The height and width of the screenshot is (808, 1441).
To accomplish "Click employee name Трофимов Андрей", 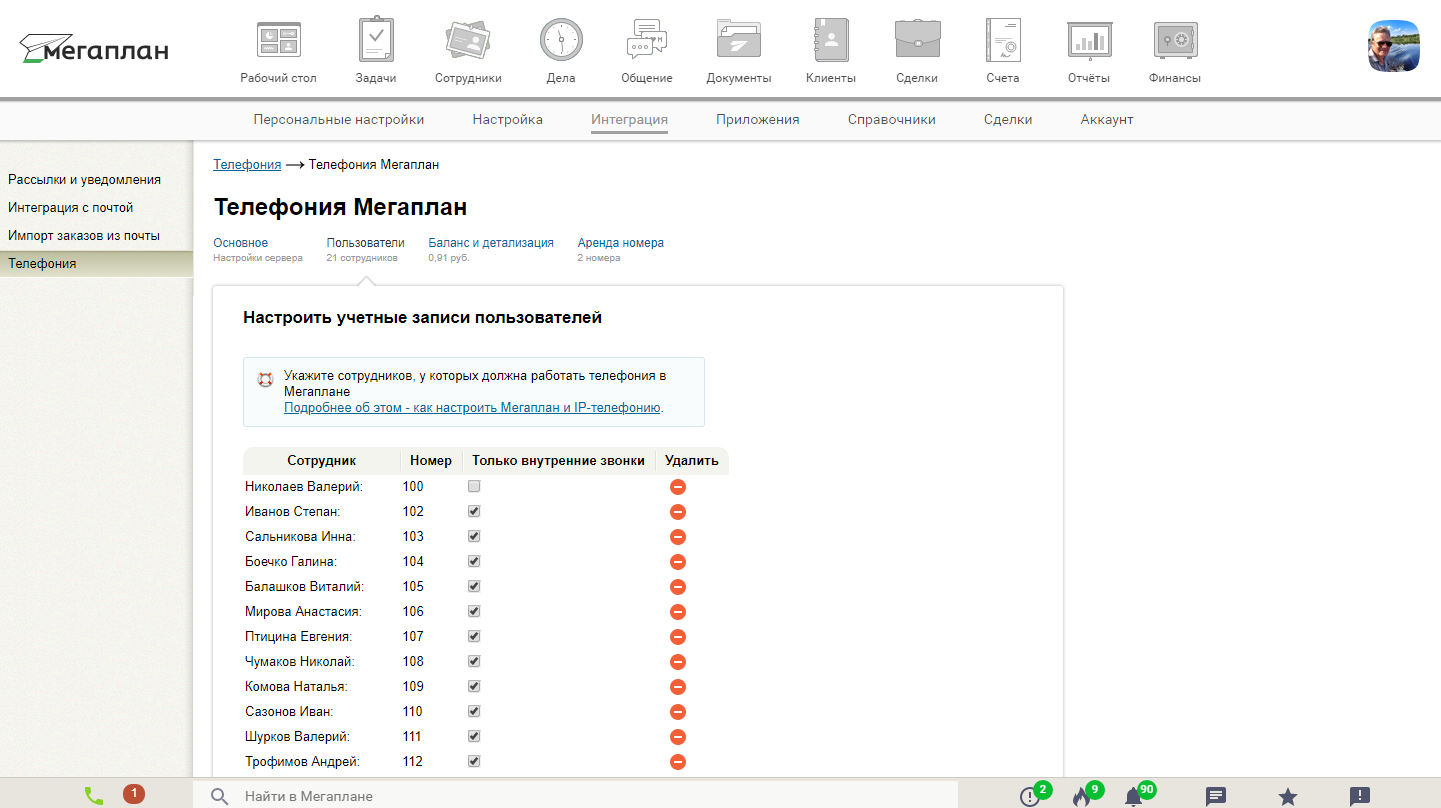I will point(302,762).
